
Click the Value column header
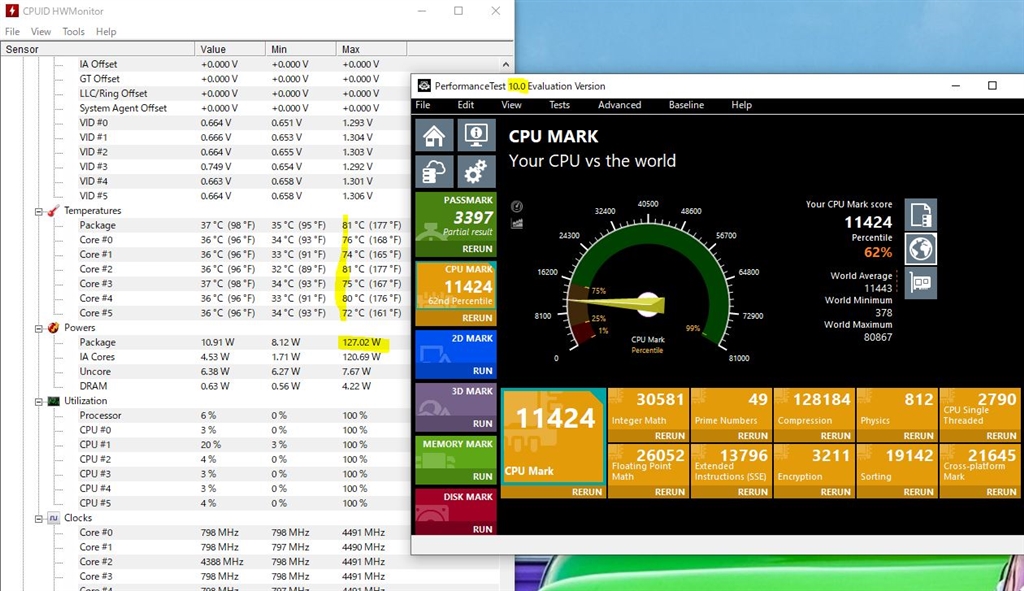pyautogui.click(x=230, y=49)
